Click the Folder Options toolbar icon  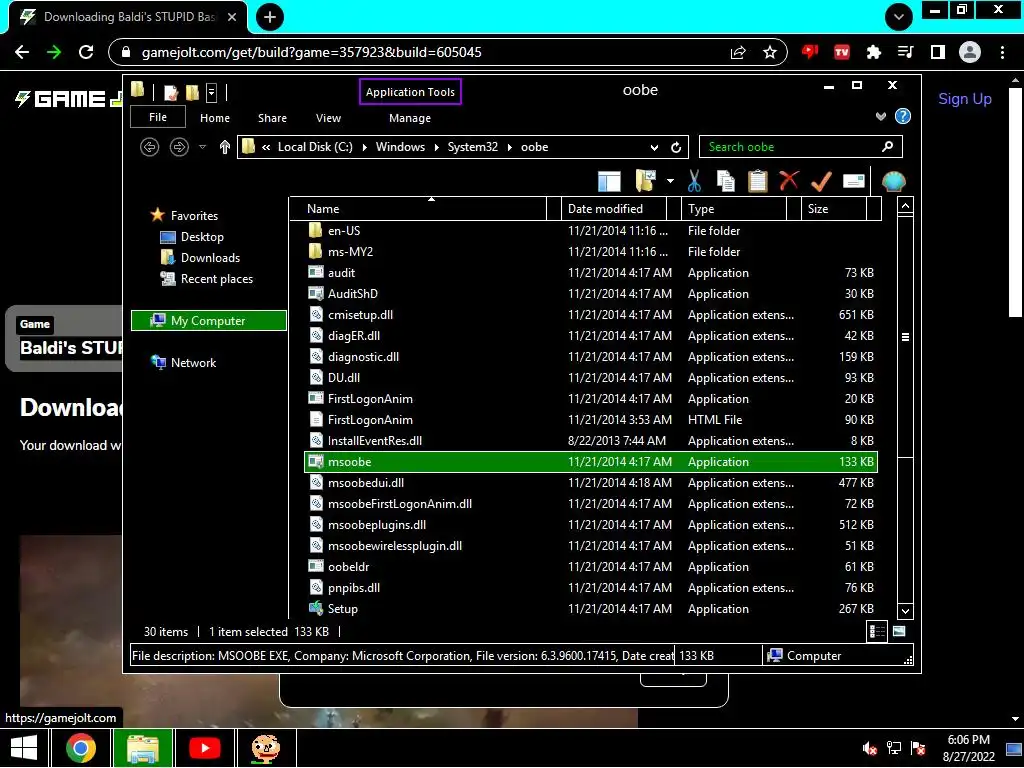pyautogui.click(x=645, y=181)
